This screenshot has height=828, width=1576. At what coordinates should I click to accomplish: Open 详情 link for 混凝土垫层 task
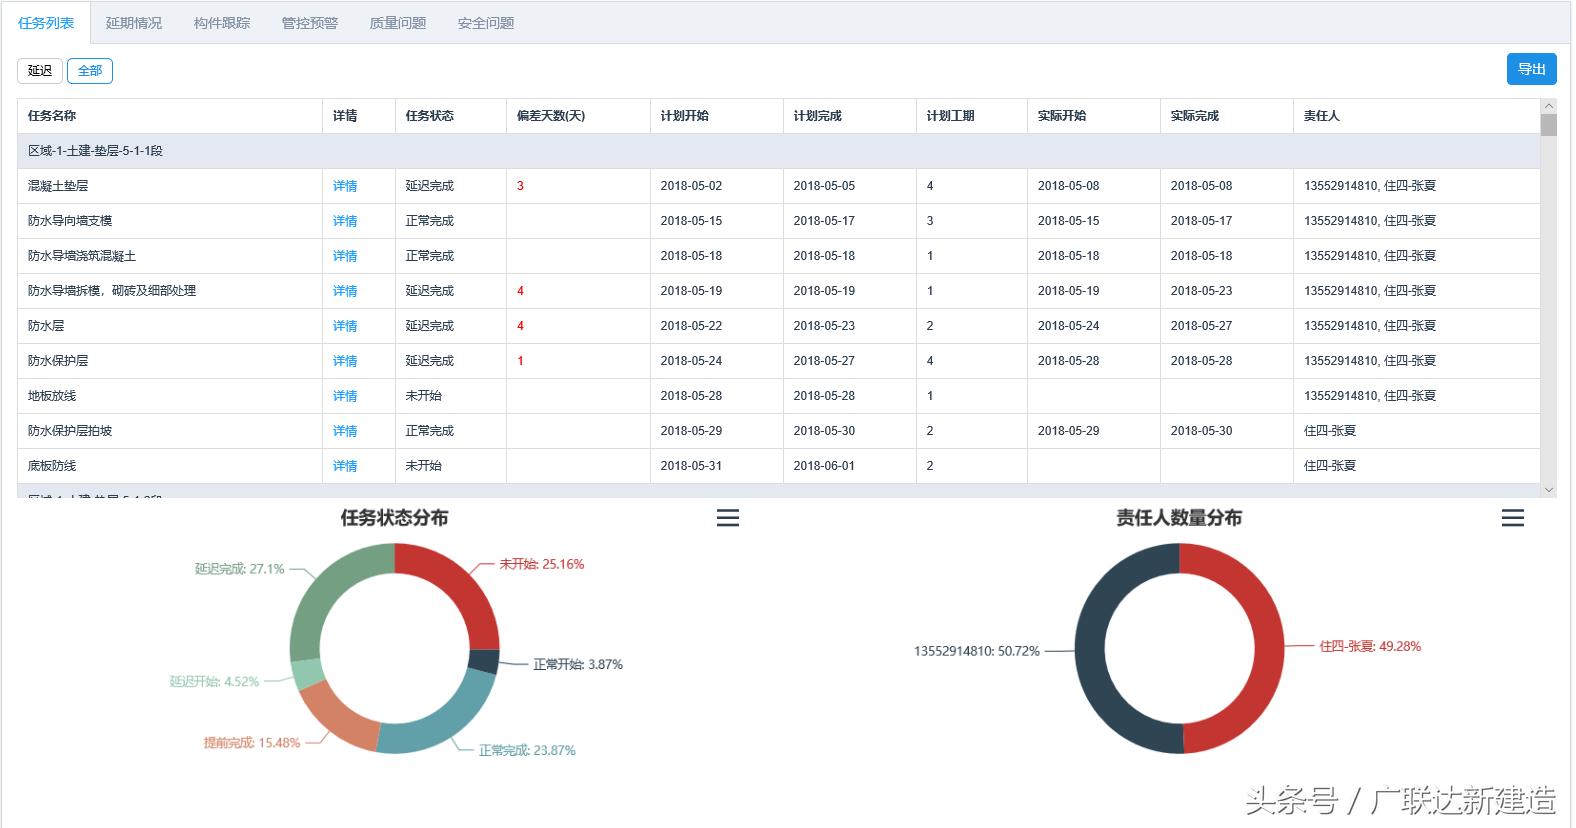coord(345,186)
